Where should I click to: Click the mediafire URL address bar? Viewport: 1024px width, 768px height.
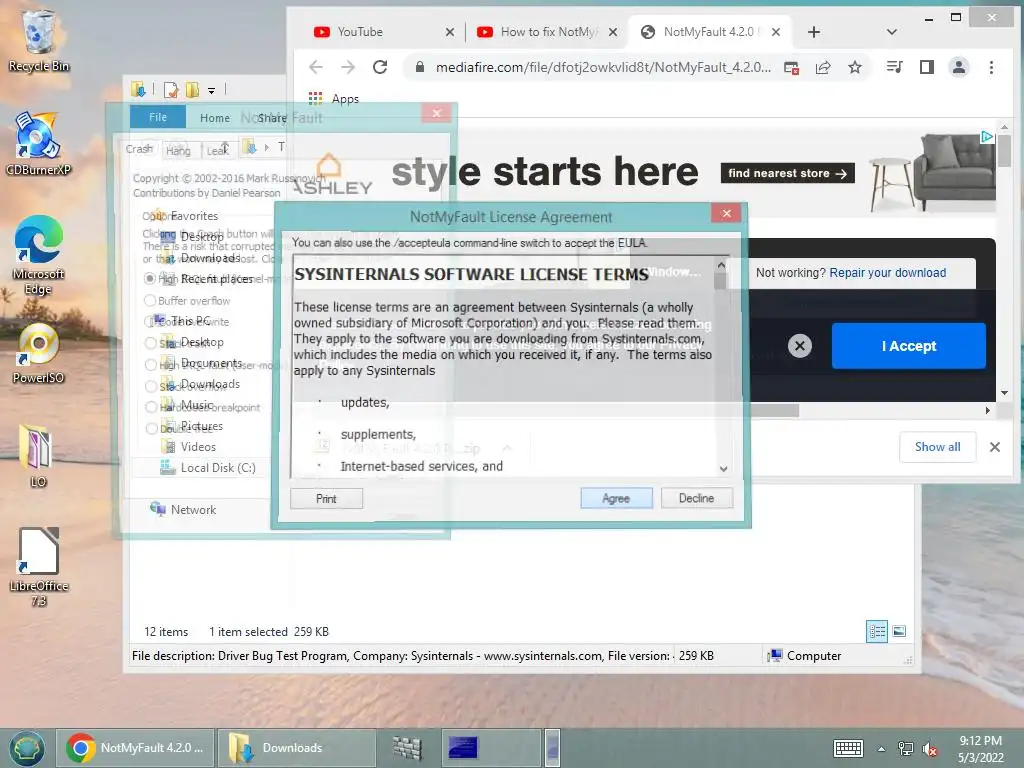coord(603,67)
